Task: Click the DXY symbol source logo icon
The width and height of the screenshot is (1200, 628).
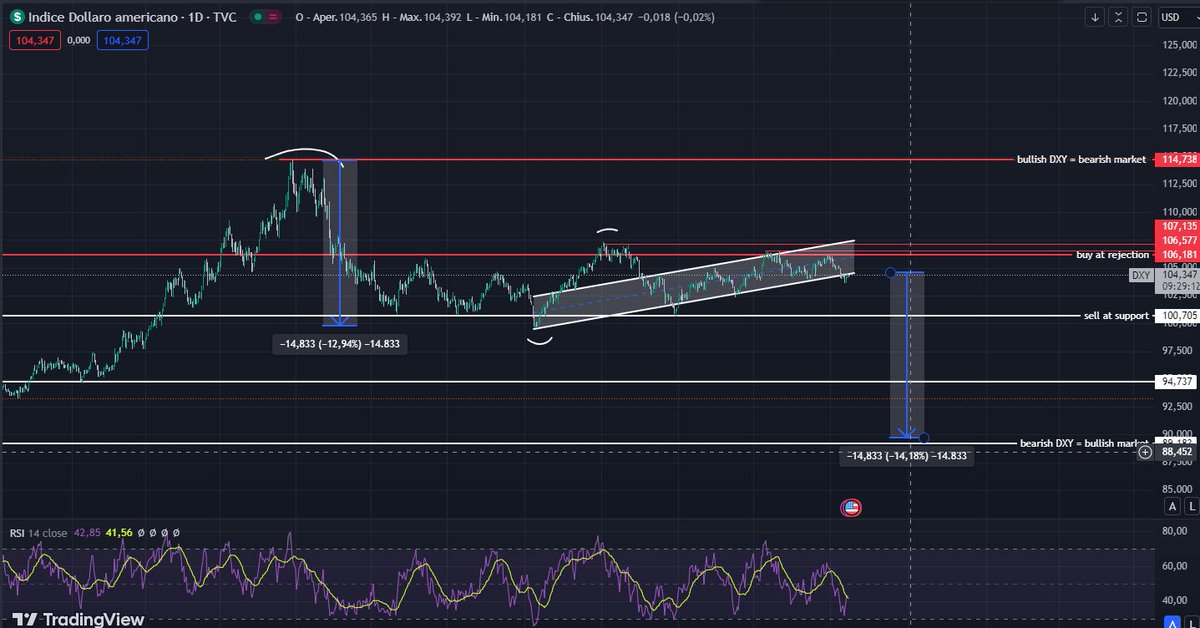Action: (x=16, y=17)
